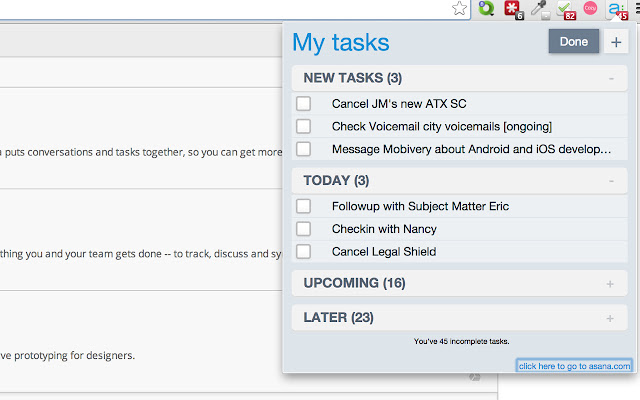Tick the Followup with Subject Matter Eric checkbox
Screen dimensions: 640x400
point(304,206)
